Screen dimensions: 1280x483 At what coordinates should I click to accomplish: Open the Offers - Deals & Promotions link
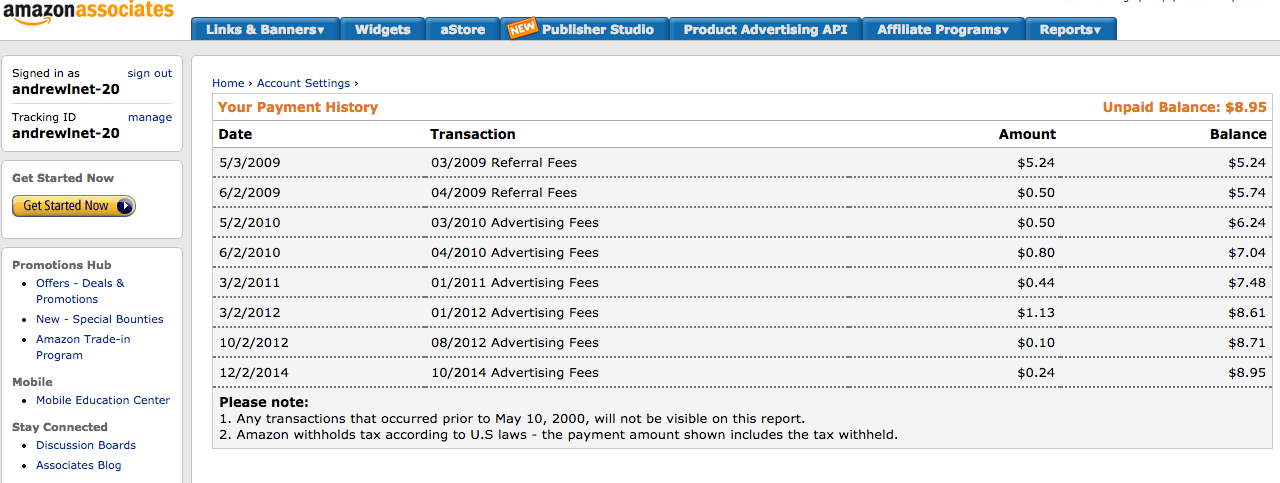coord(80,291)
